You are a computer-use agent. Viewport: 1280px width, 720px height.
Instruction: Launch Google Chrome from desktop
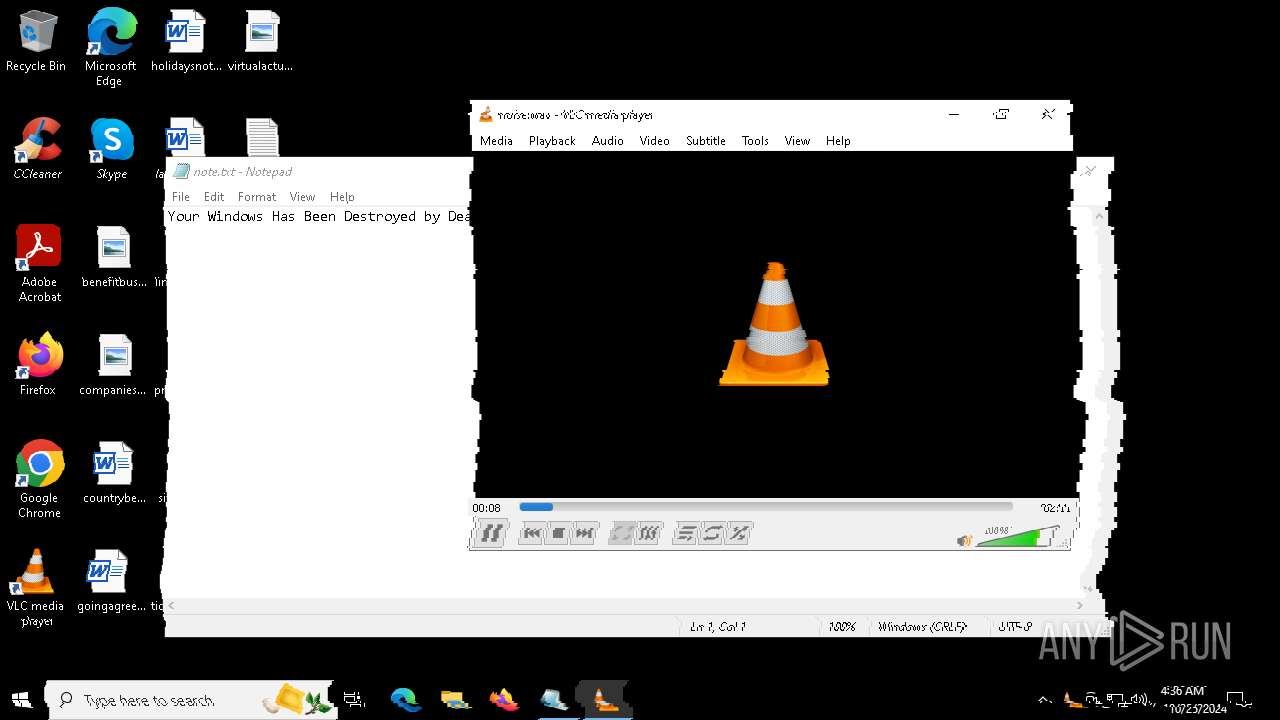39,480
